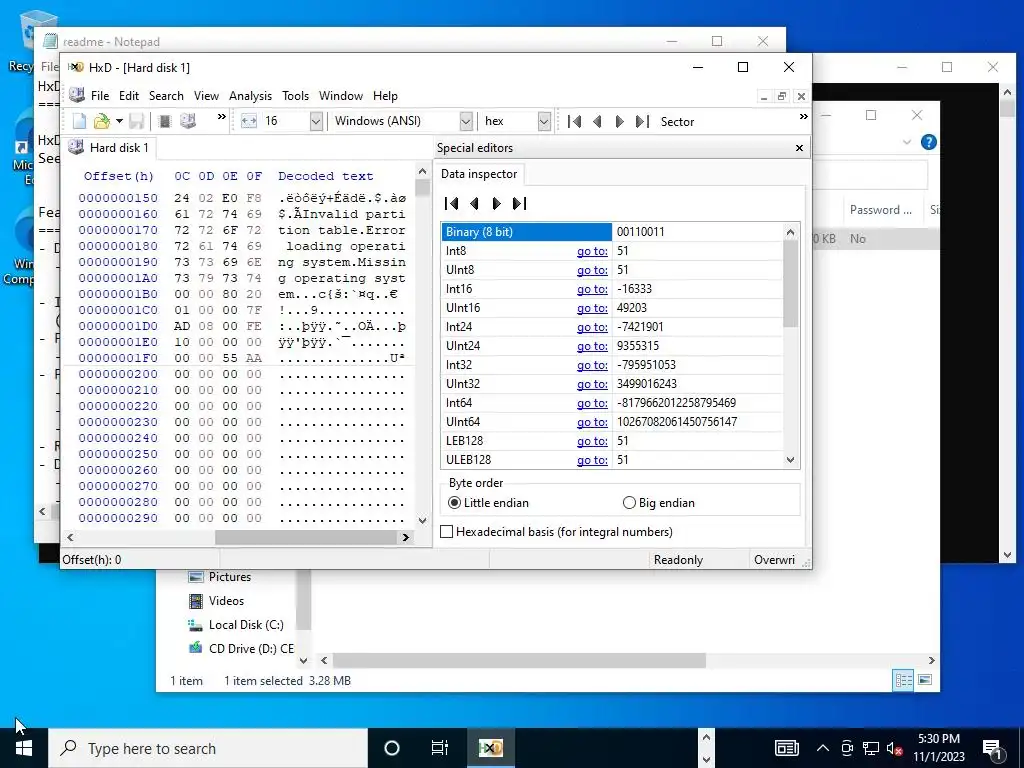Open the Window menu
This screenshot has height=768, width=1024.
tap(340, 96)
